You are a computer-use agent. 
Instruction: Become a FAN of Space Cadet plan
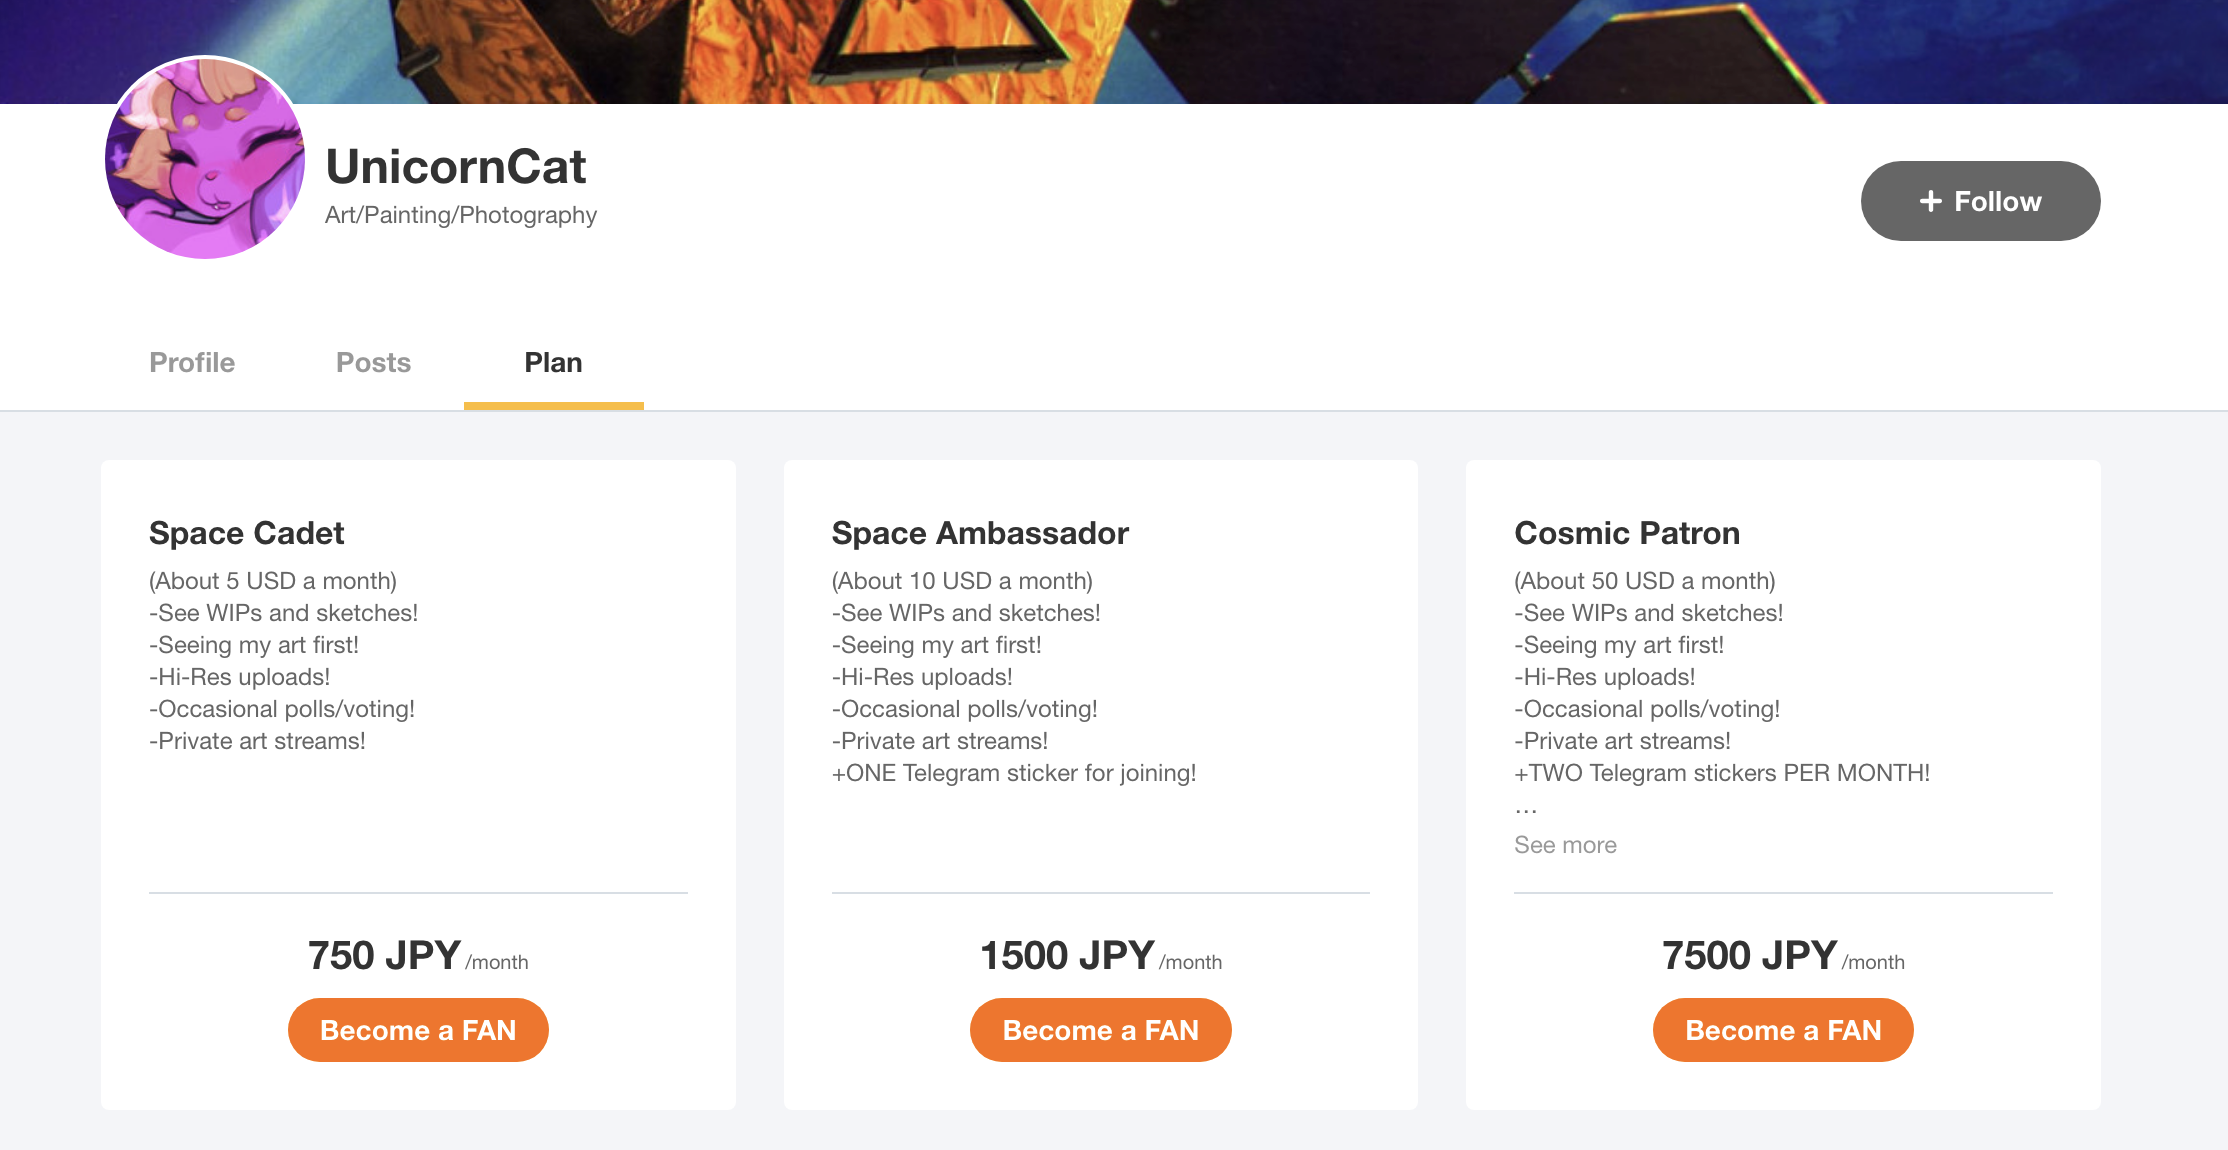click(418, 1030)
